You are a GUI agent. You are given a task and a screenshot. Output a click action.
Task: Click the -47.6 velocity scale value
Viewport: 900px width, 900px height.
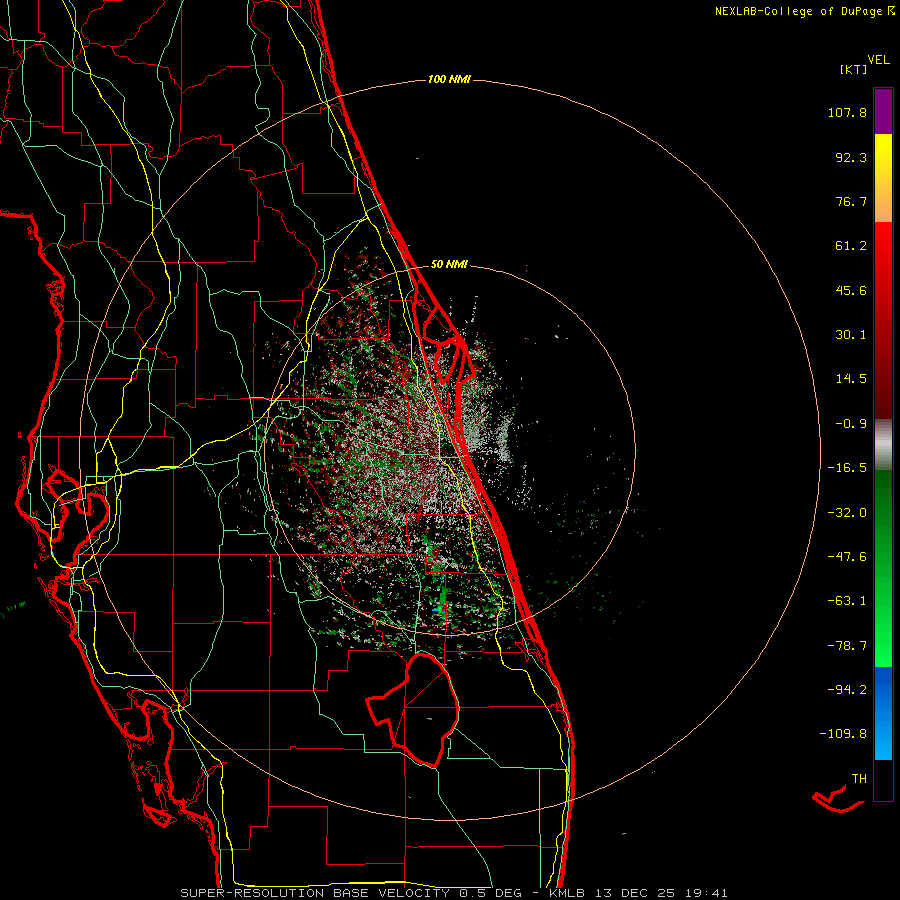tap(847, 557)
